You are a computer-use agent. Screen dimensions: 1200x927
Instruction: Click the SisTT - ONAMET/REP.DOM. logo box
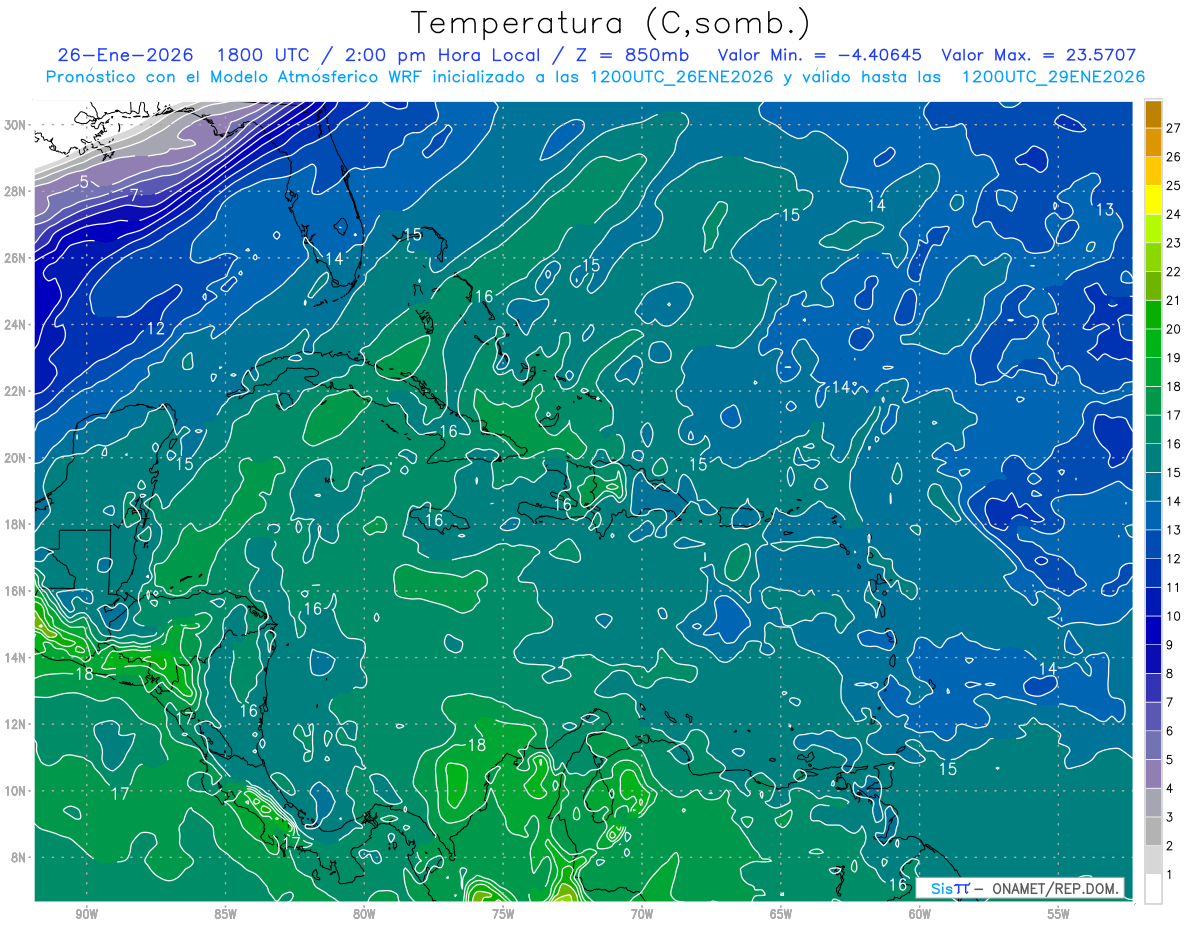click(1019, 888)
